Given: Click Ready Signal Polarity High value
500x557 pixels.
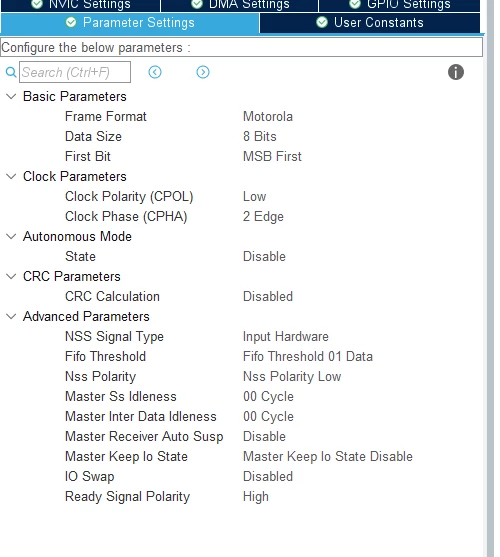Looking at the screenshot, I should [256, 496].
